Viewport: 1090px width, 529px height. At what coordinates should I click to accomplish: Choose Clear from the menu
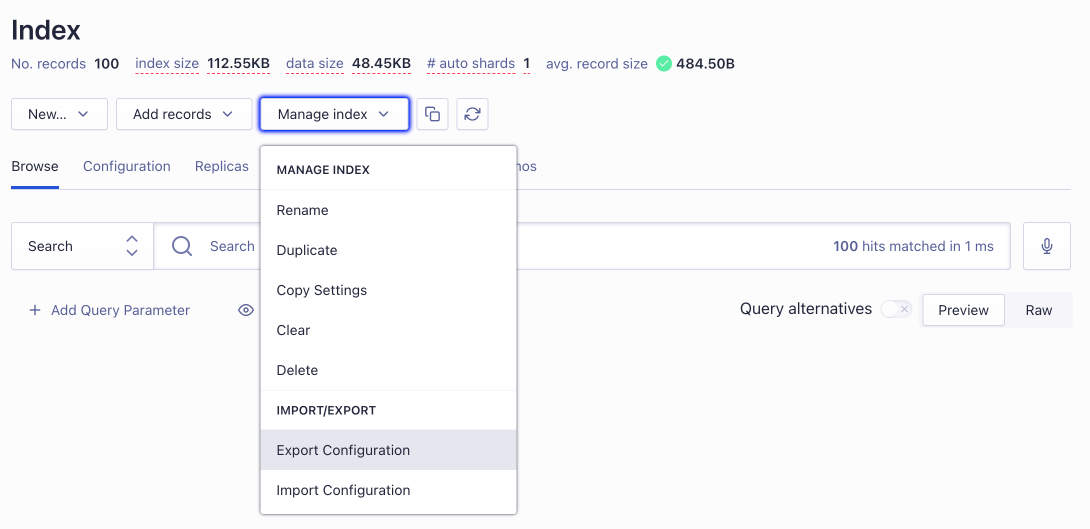389,330
